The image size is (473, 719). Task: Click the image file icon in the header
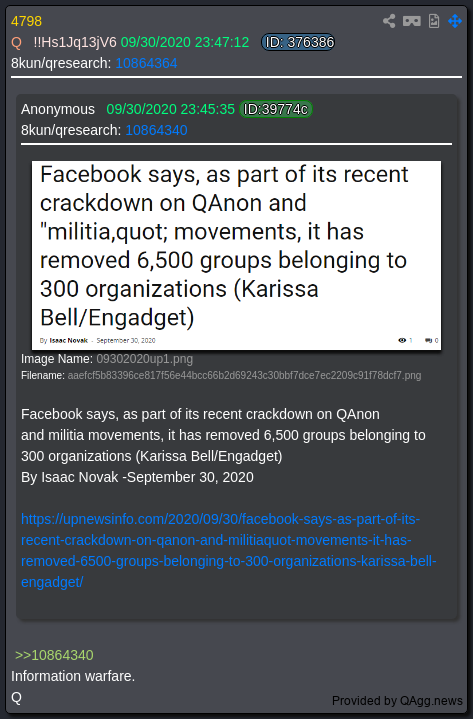tap(434, 21)
